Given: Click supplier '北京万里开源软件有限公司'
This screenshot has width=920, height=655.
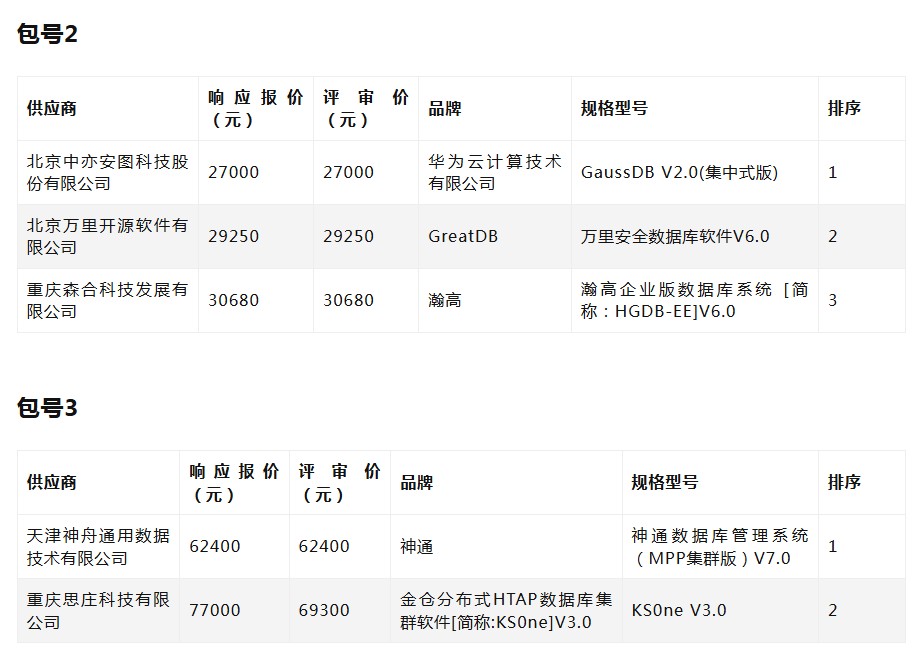Looking at the screenshot, I should [107, 237].
